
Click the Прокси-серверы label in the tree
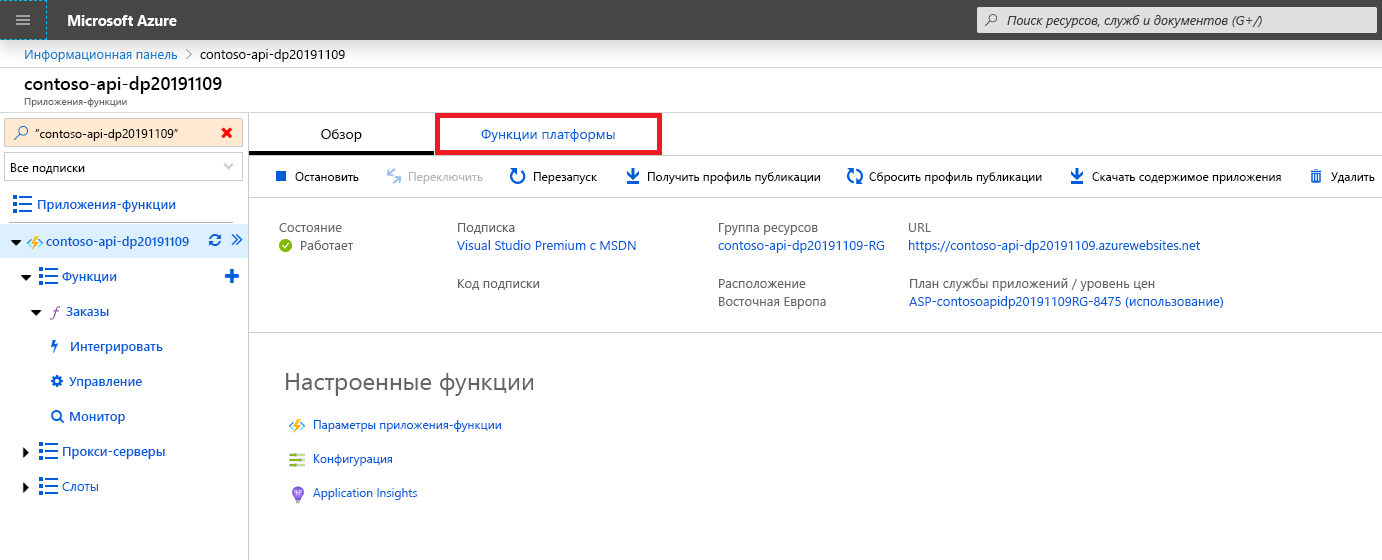click(x=113, y=451)
